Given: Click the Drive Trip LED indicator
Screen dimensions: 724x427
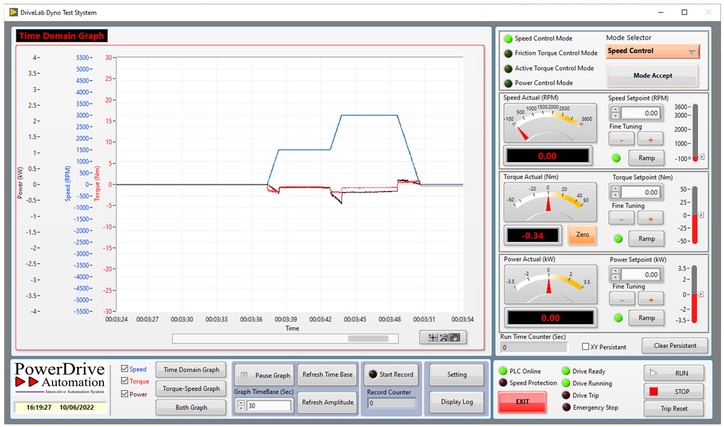Looking at the screenshot, I should tap(566, 396).
